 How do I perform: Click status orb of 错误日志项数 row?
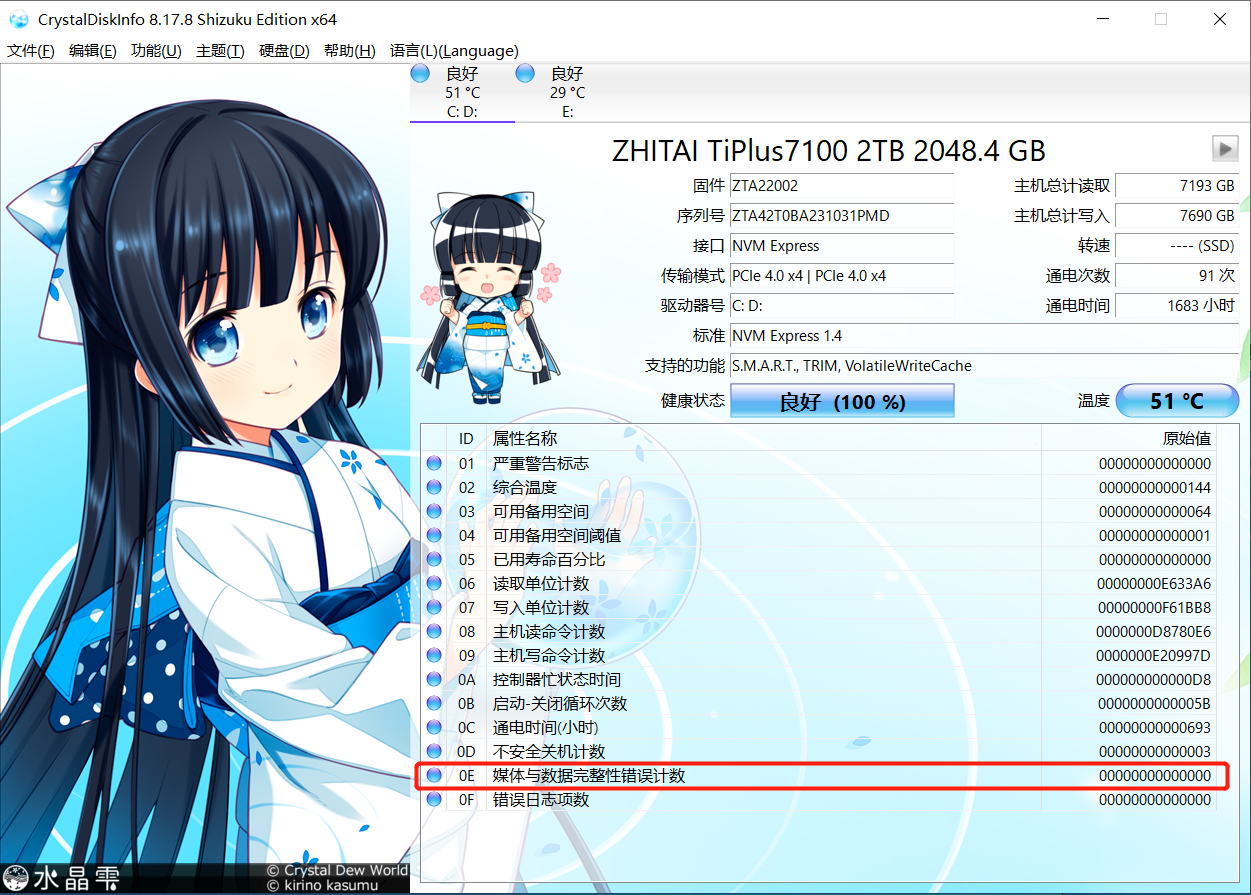pyautogui.click(x=434, y=799)
